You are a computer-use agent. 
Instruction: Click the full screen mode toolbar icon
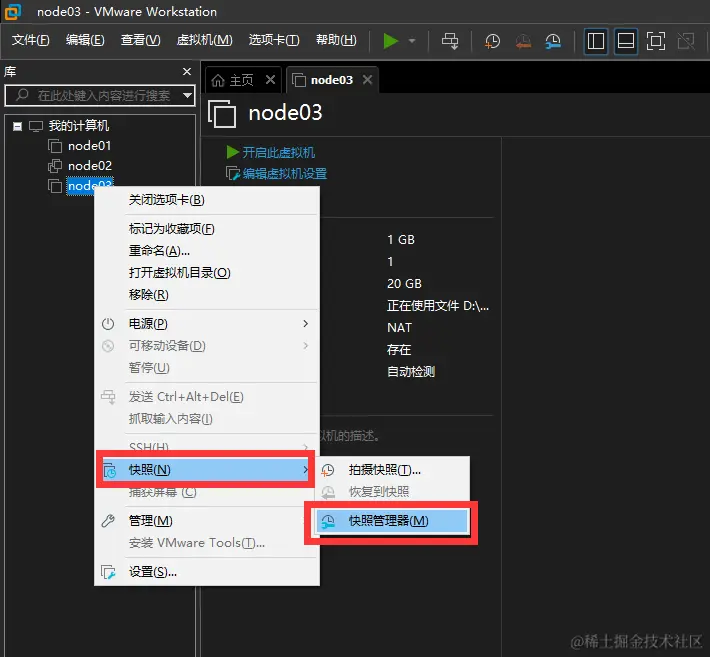point(656,41)
